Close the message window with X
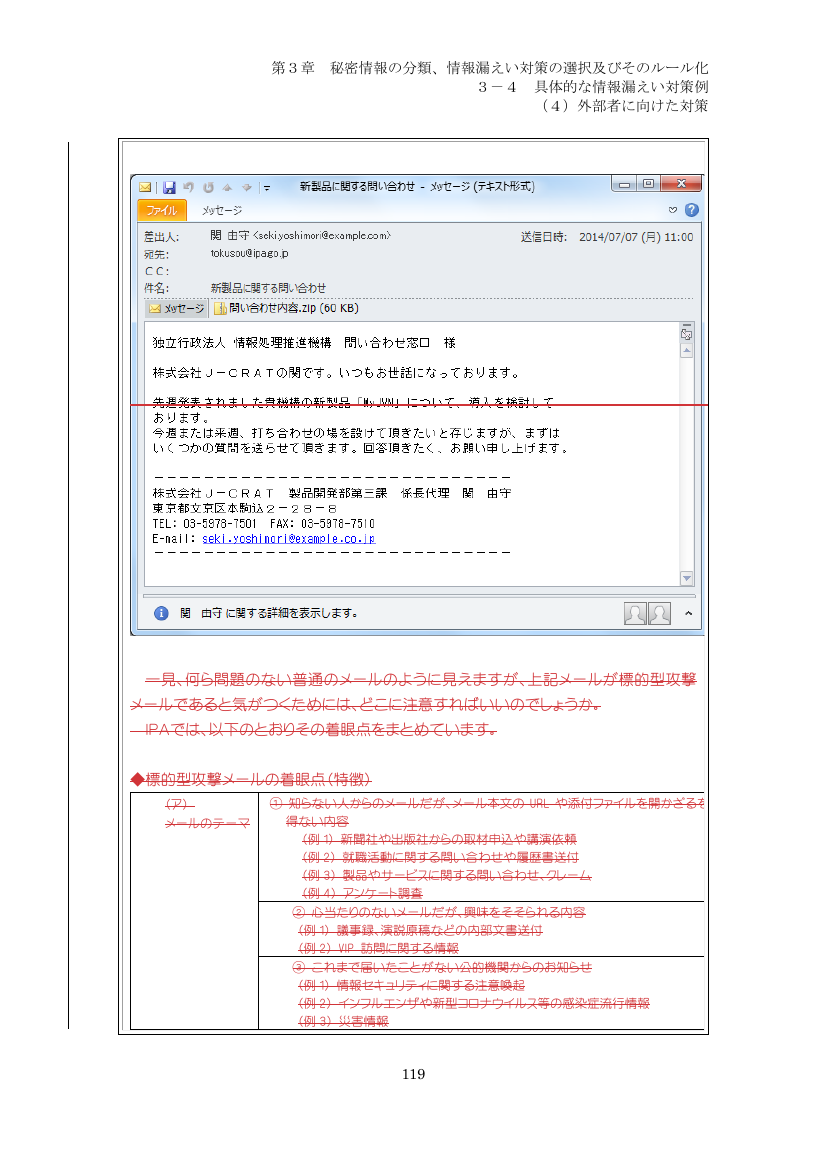 click(x=681, y=184)
